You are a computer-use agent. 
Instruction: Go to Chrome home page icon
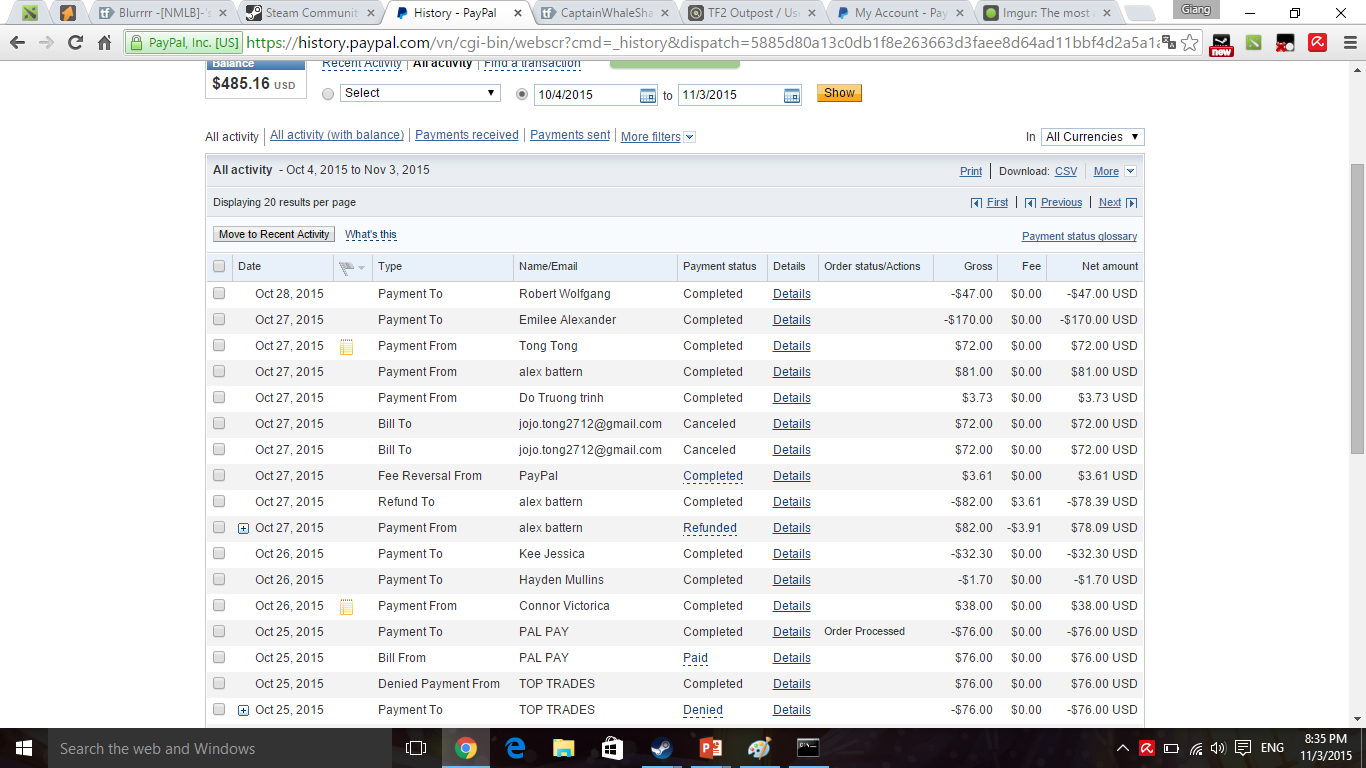tap(104, 43)
